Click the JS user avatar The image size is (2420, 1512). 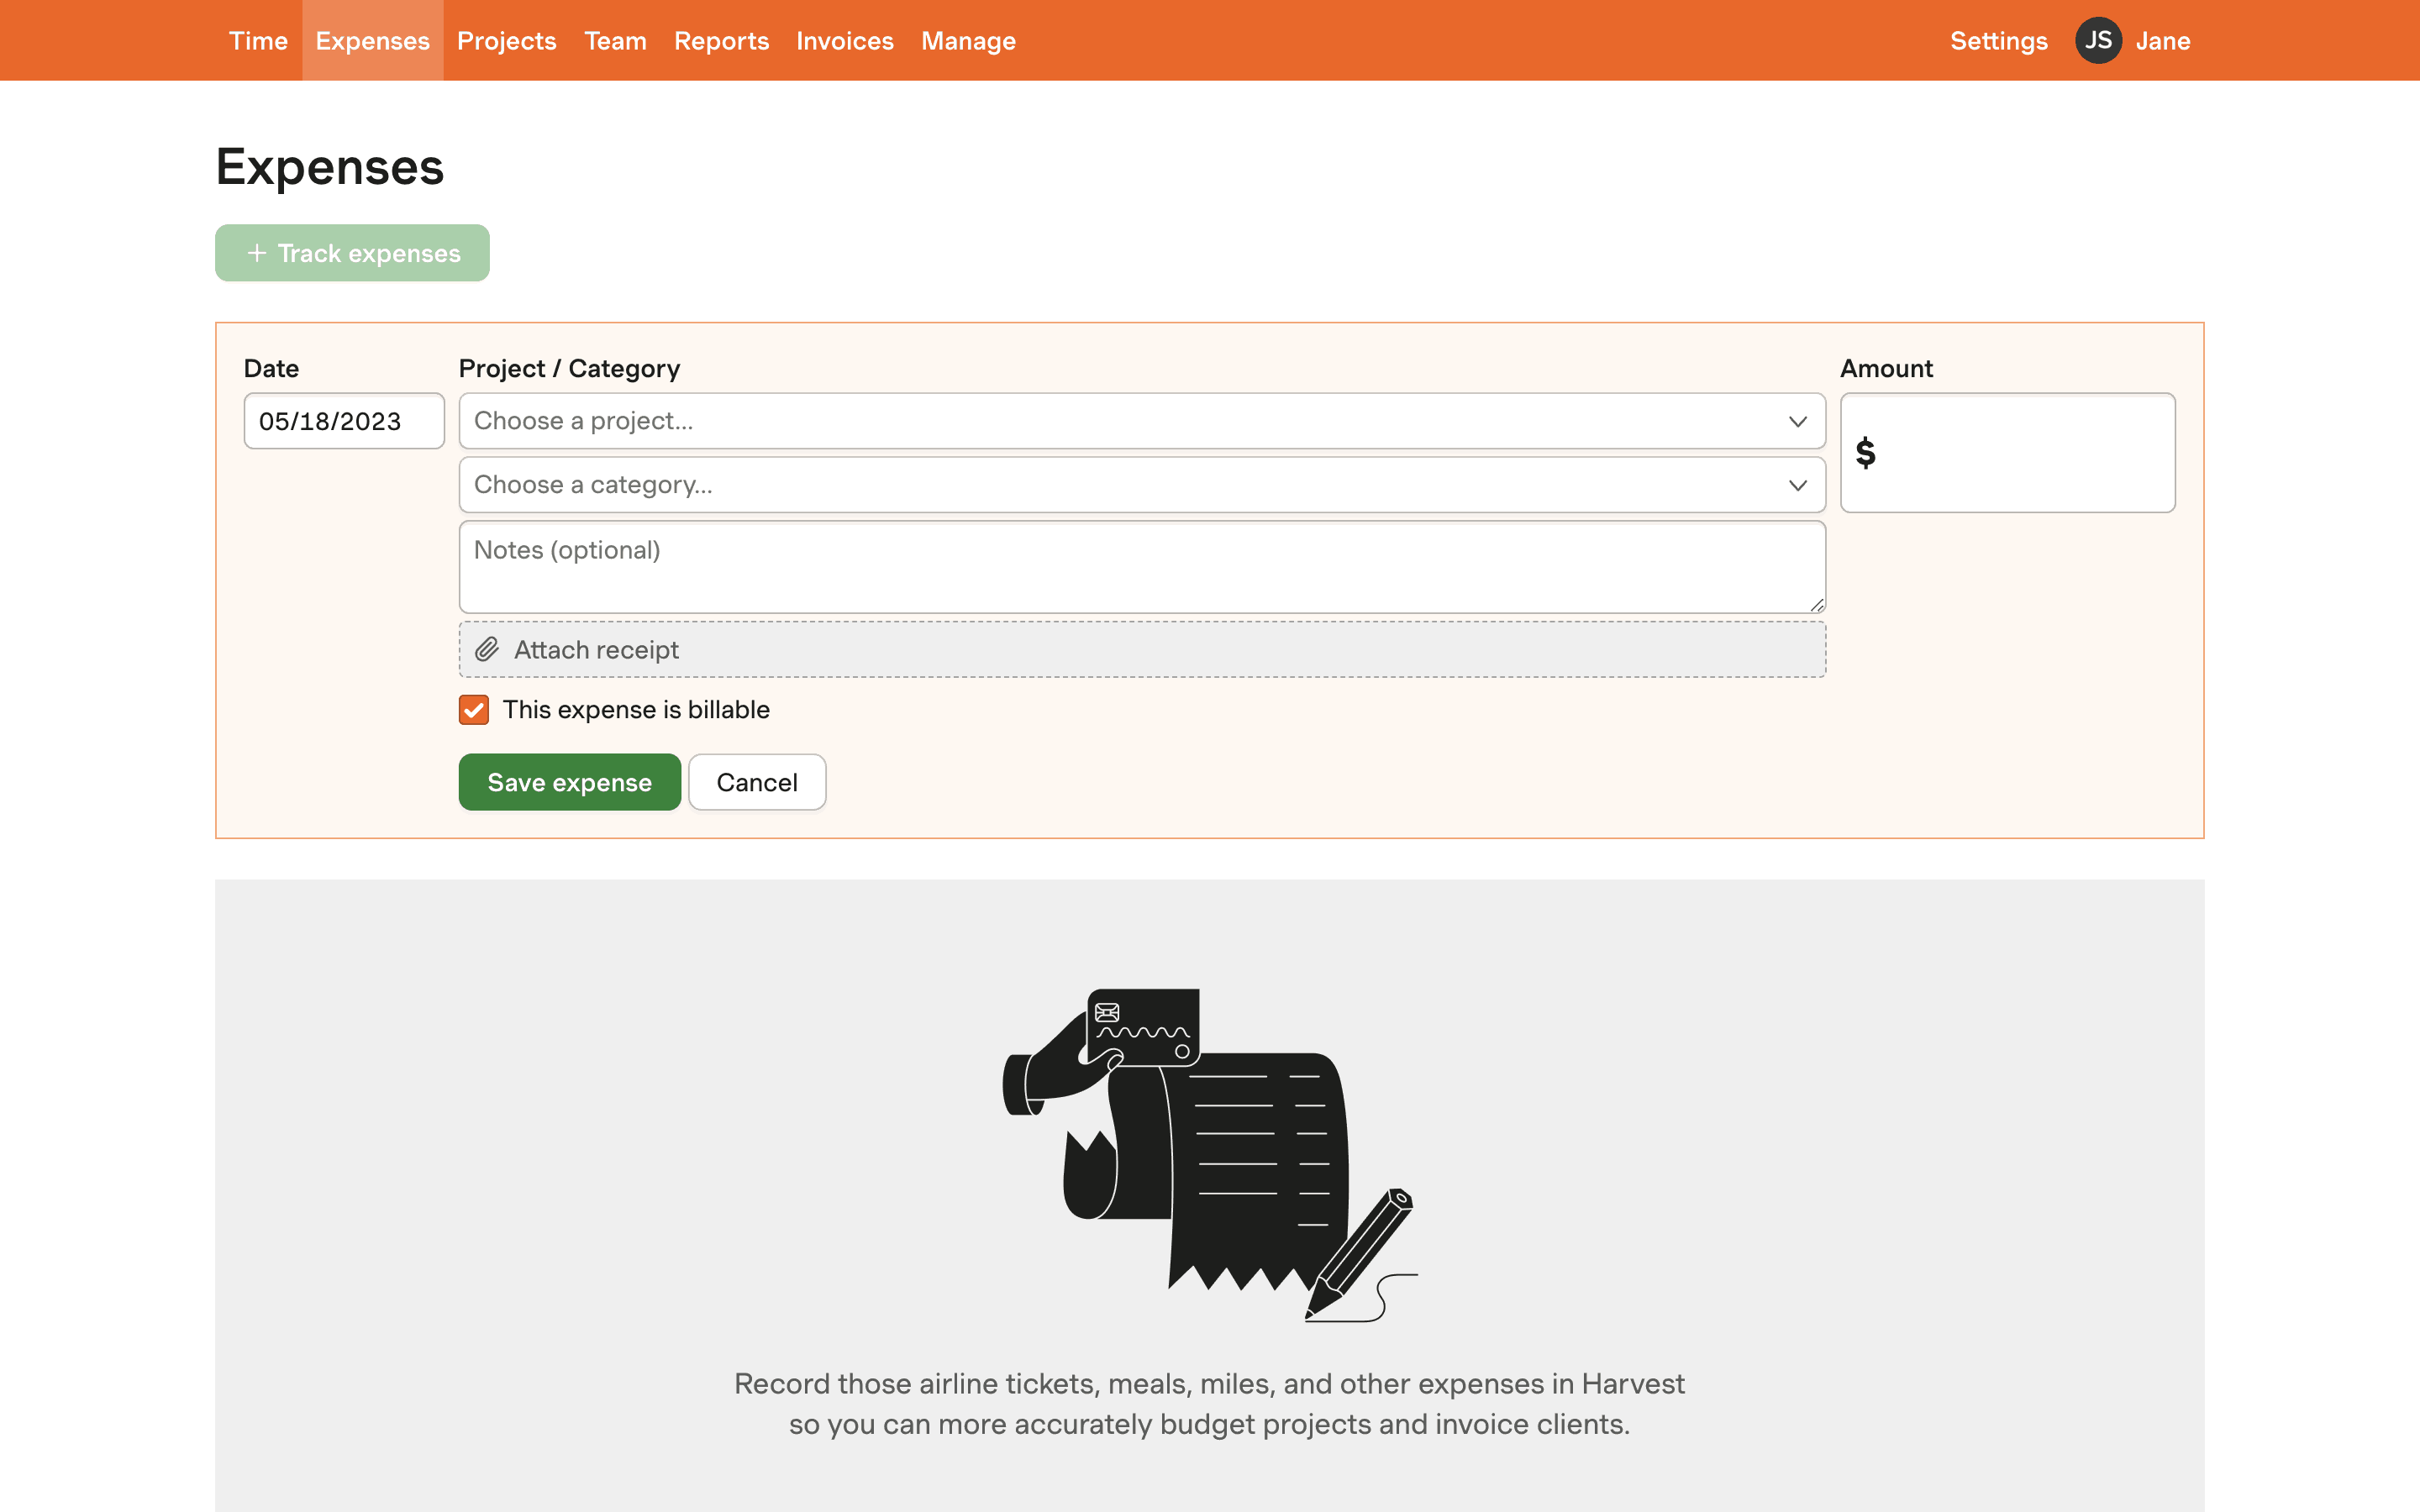(2097, 41)
